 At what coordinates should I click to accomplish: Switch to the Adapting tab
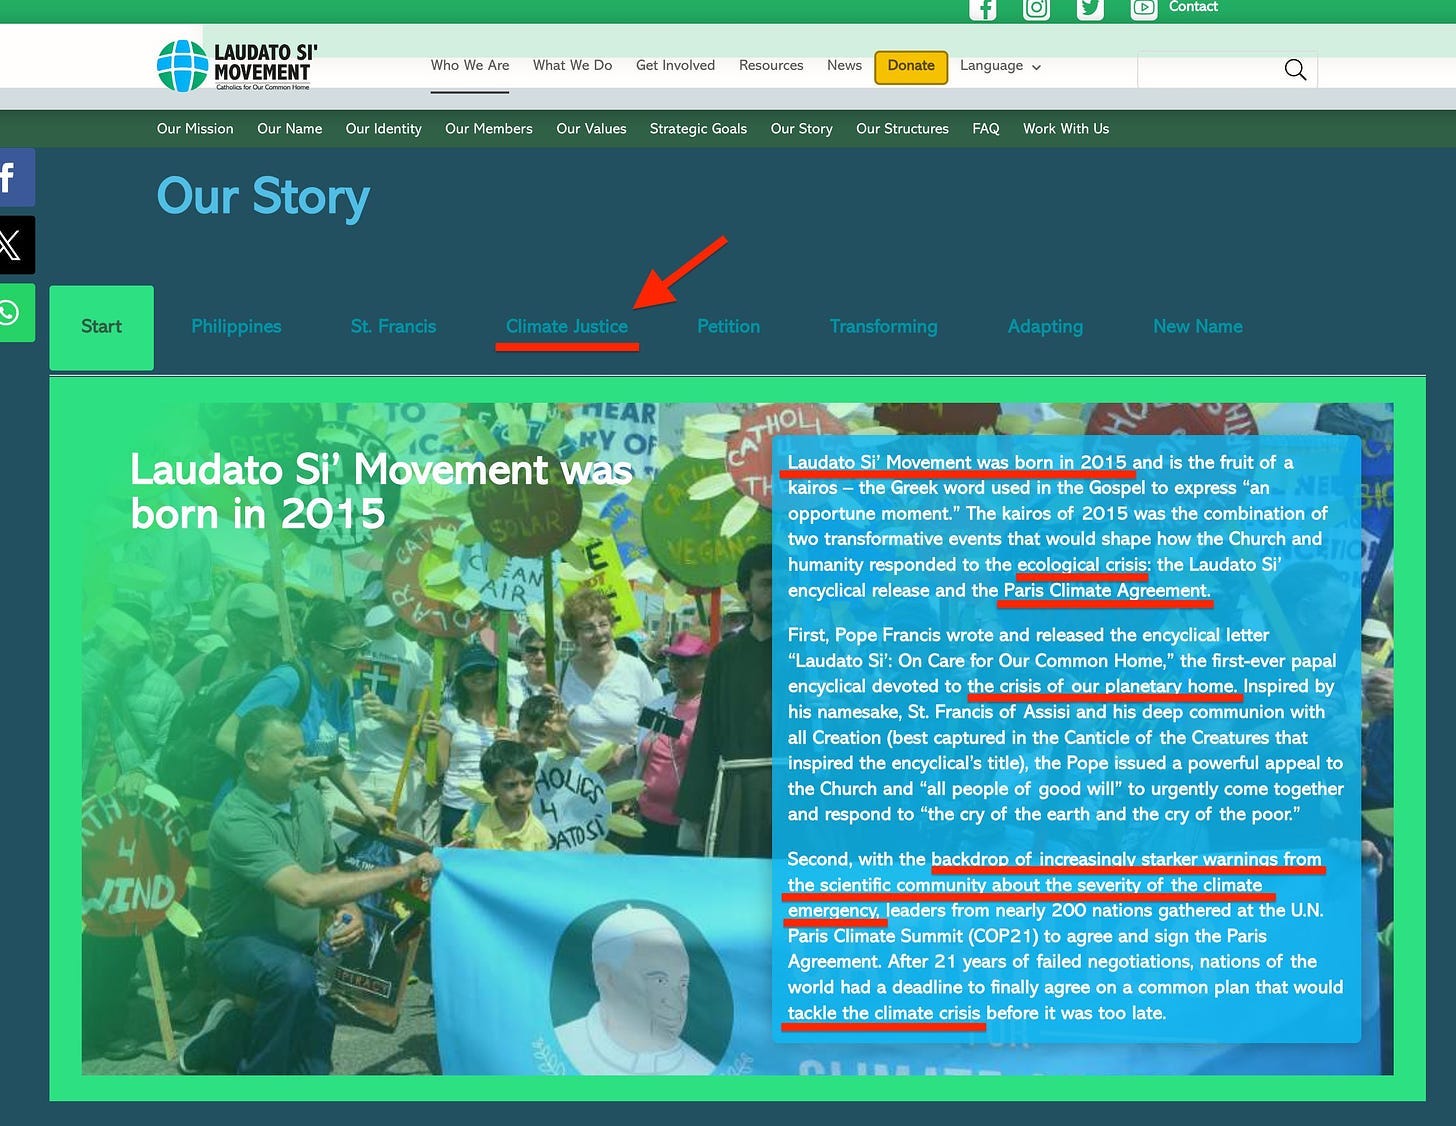tap(1045, 327)
